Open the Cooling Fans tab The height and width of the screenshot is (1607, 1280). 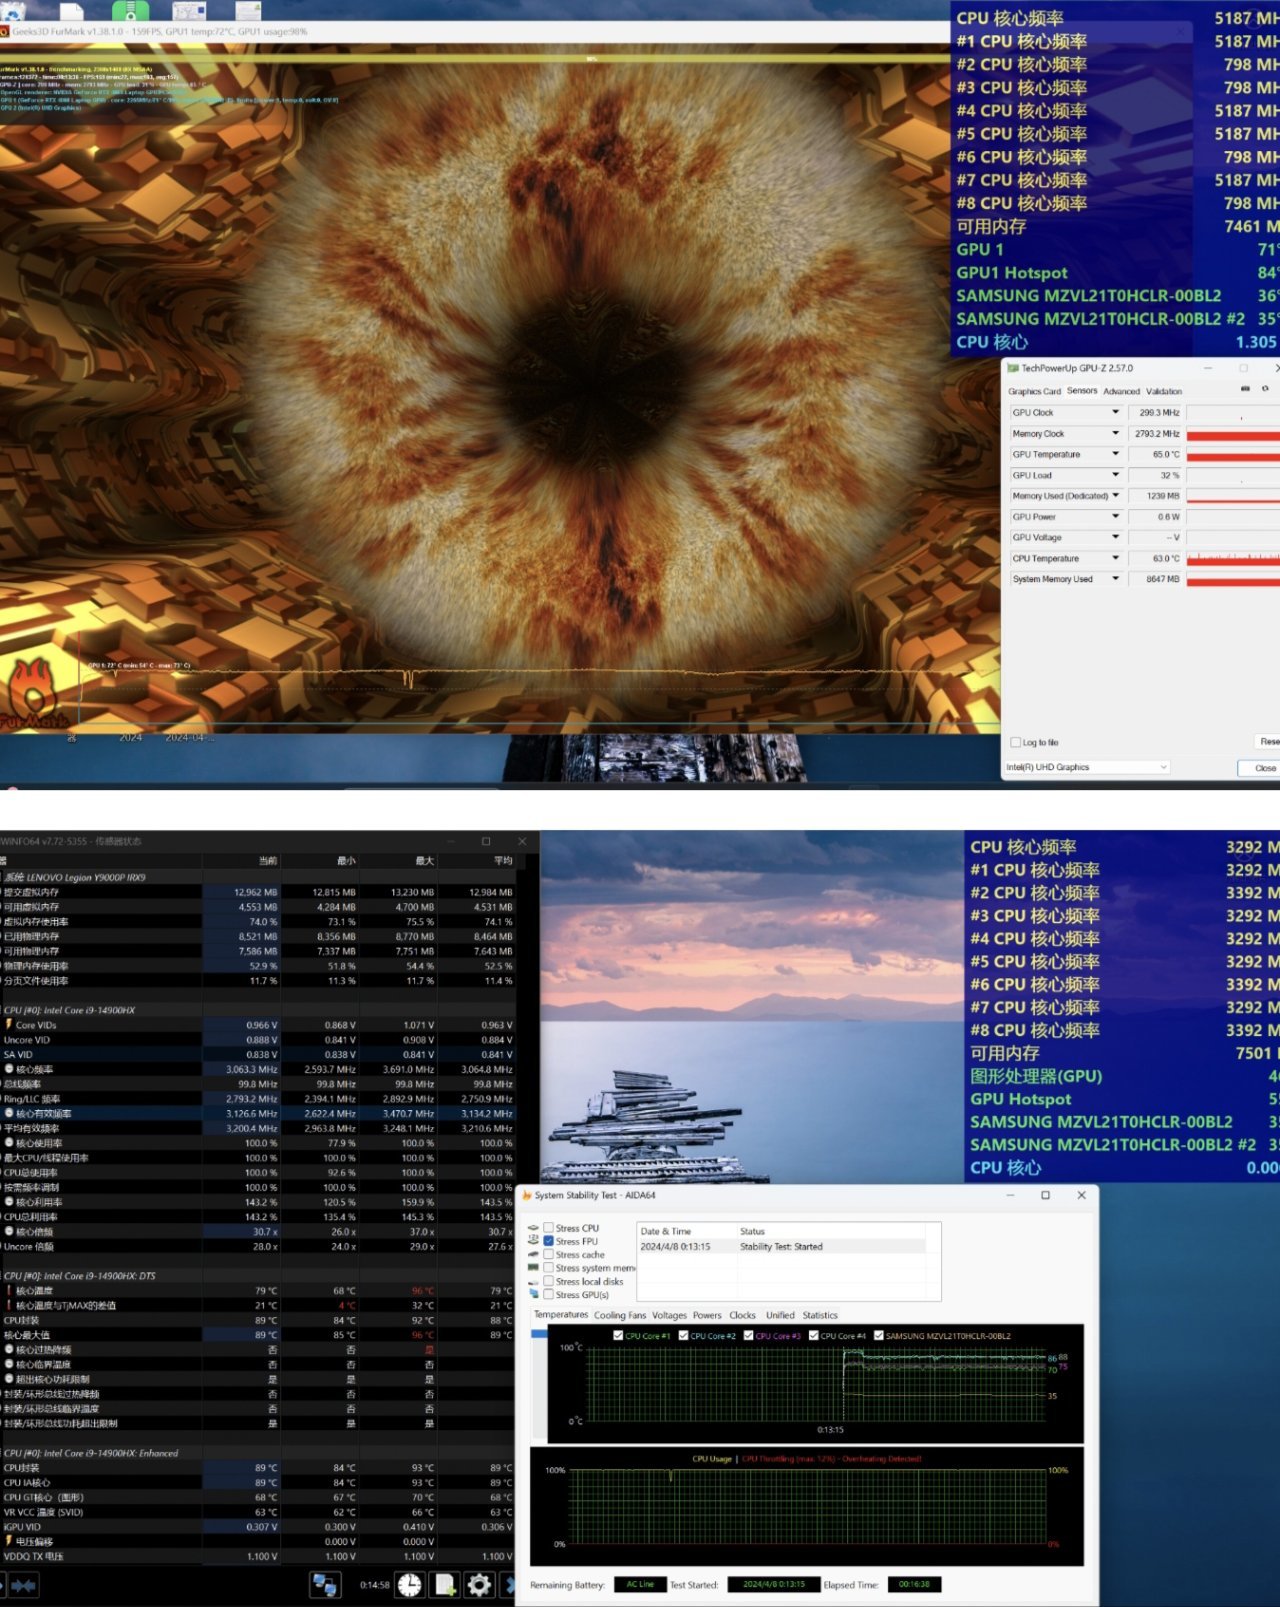620,1315
